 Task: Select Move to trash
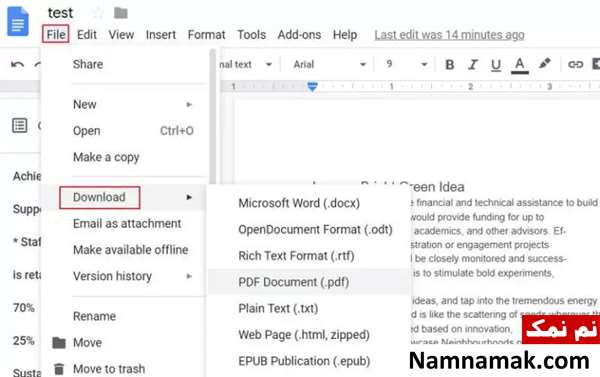click(x=124, y=369)
